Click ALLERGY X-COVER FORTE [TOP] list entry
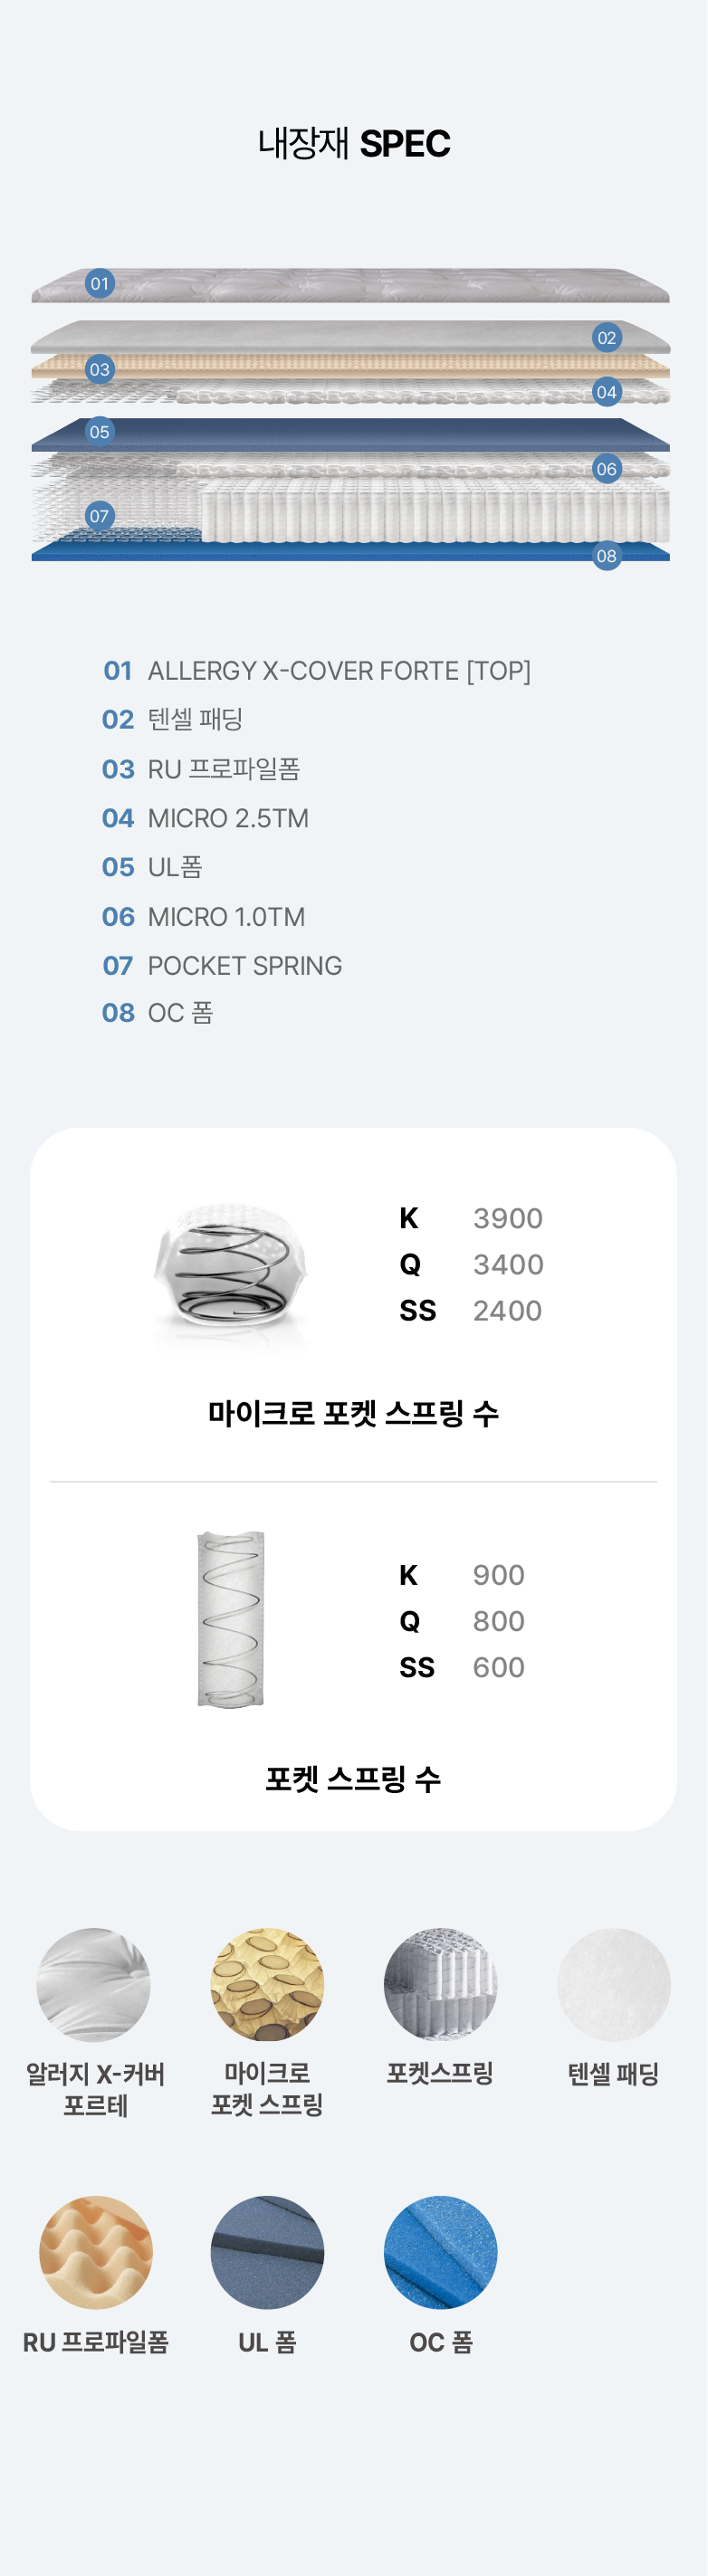Screen dimensions: 708x2576 (x=338, y=671)
